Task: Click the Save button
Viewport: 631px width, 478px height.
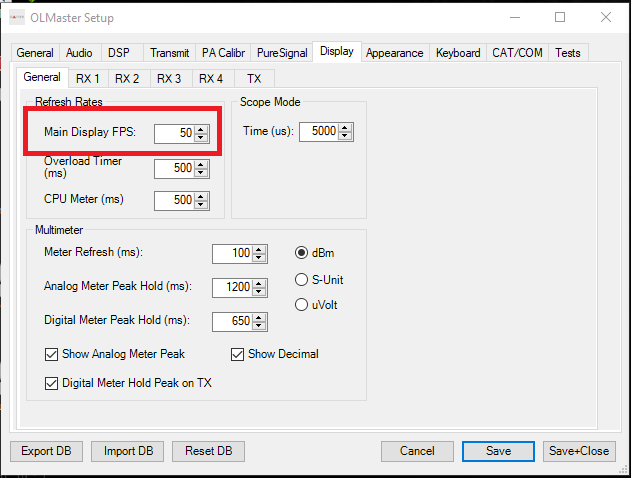Action: coord(498,451)
